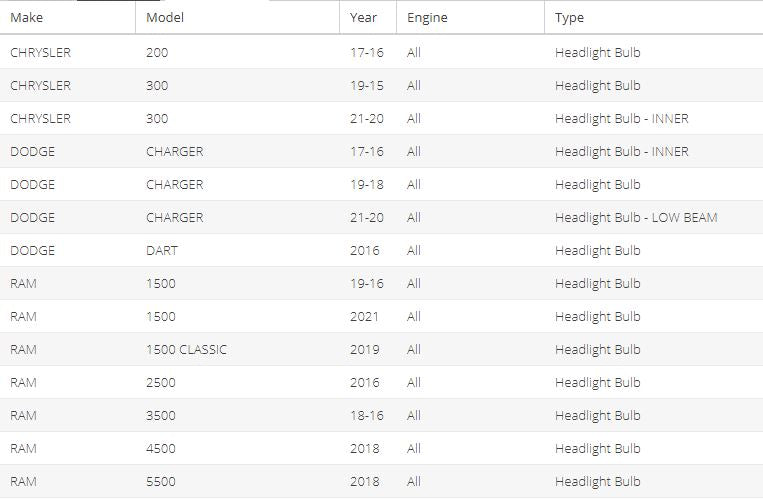Click RAM 1500 row with years 19-16
The image size is (763, 500).
[x=382, y=283]
